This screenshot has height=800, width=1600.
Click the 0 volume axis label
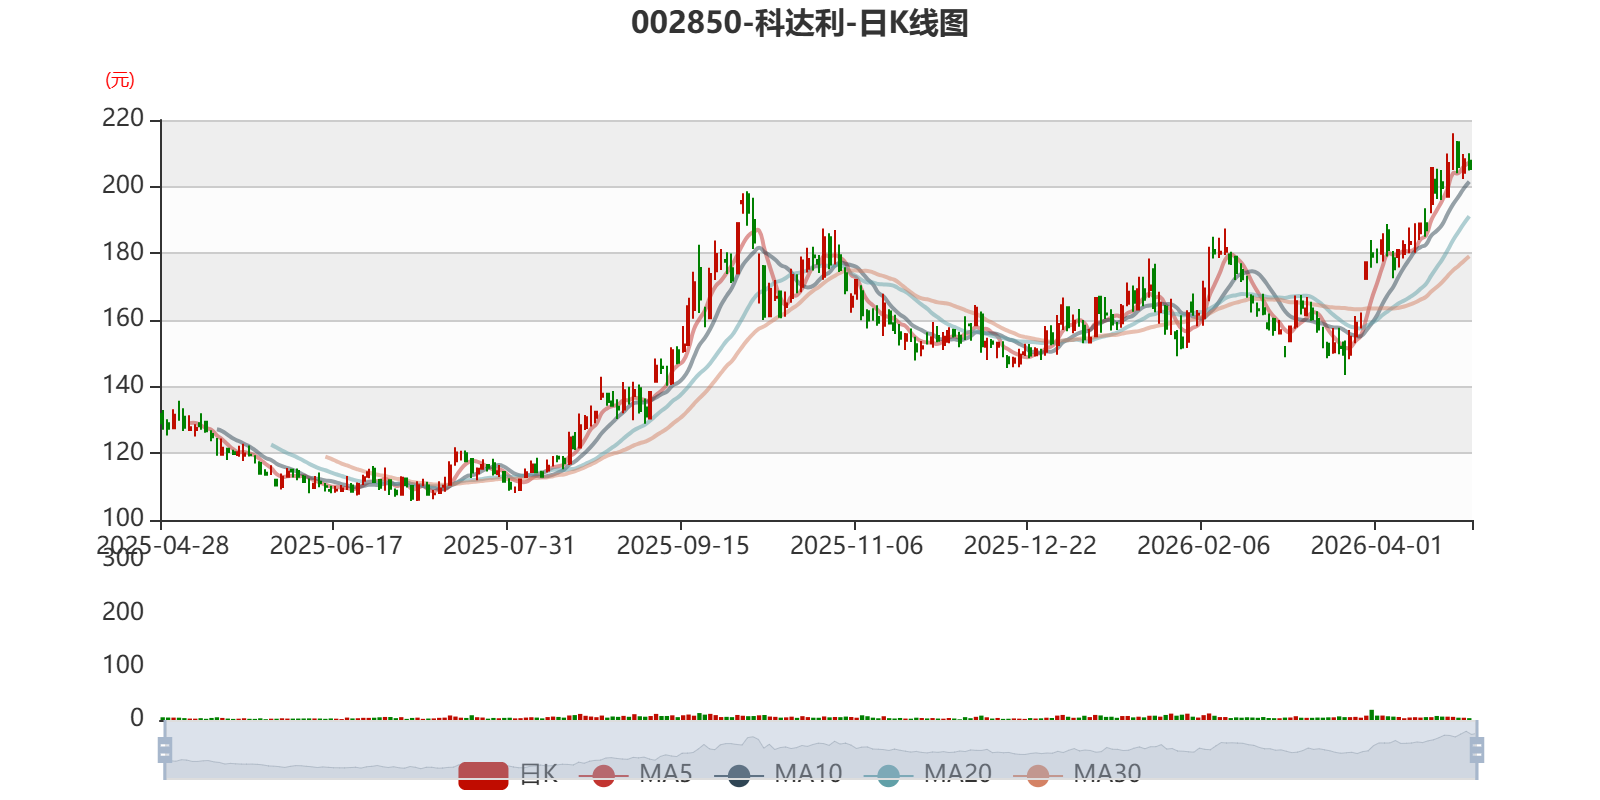pyautogui.click(x=137, y=718)
